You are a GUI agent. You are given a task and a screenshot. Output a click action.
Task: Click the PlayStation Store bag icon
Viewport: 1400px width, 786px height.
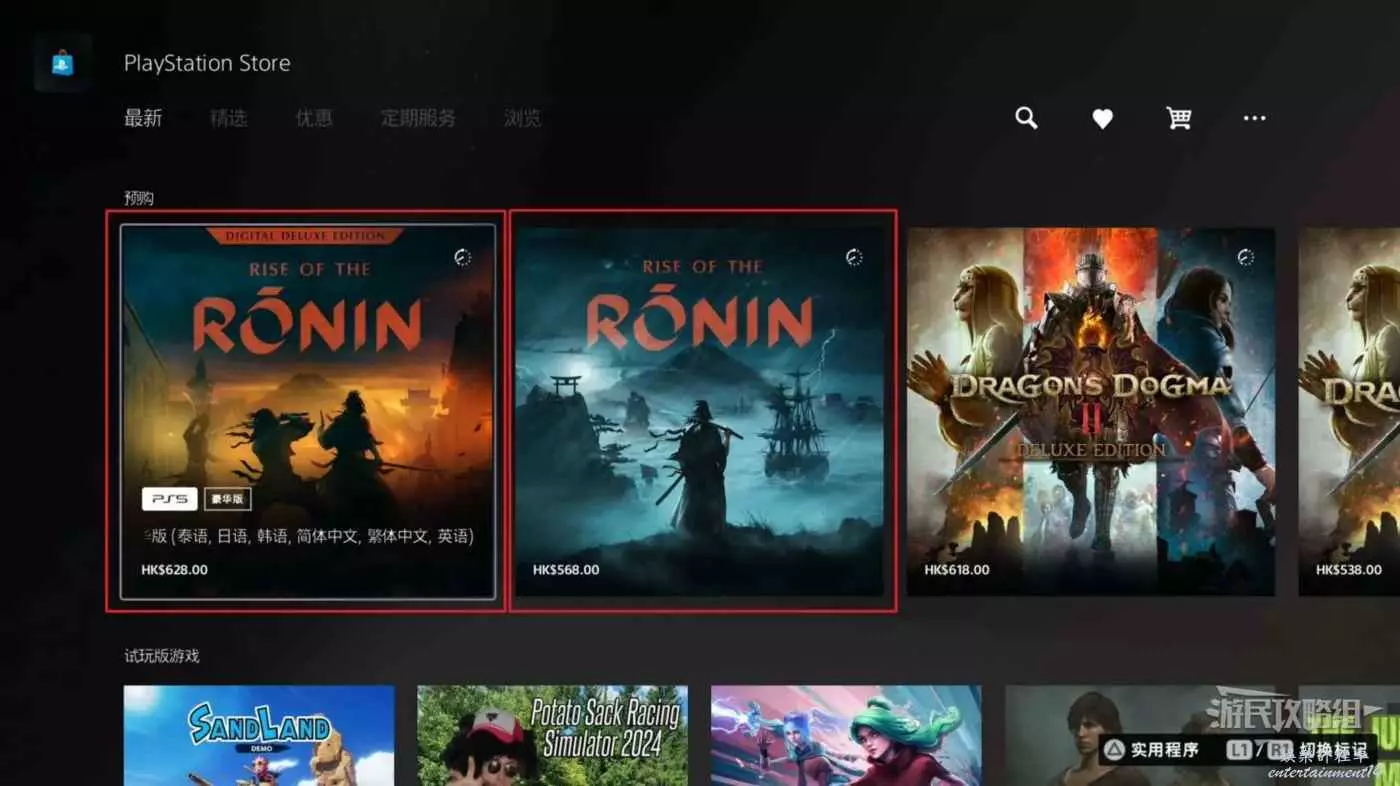coord(62,63)
